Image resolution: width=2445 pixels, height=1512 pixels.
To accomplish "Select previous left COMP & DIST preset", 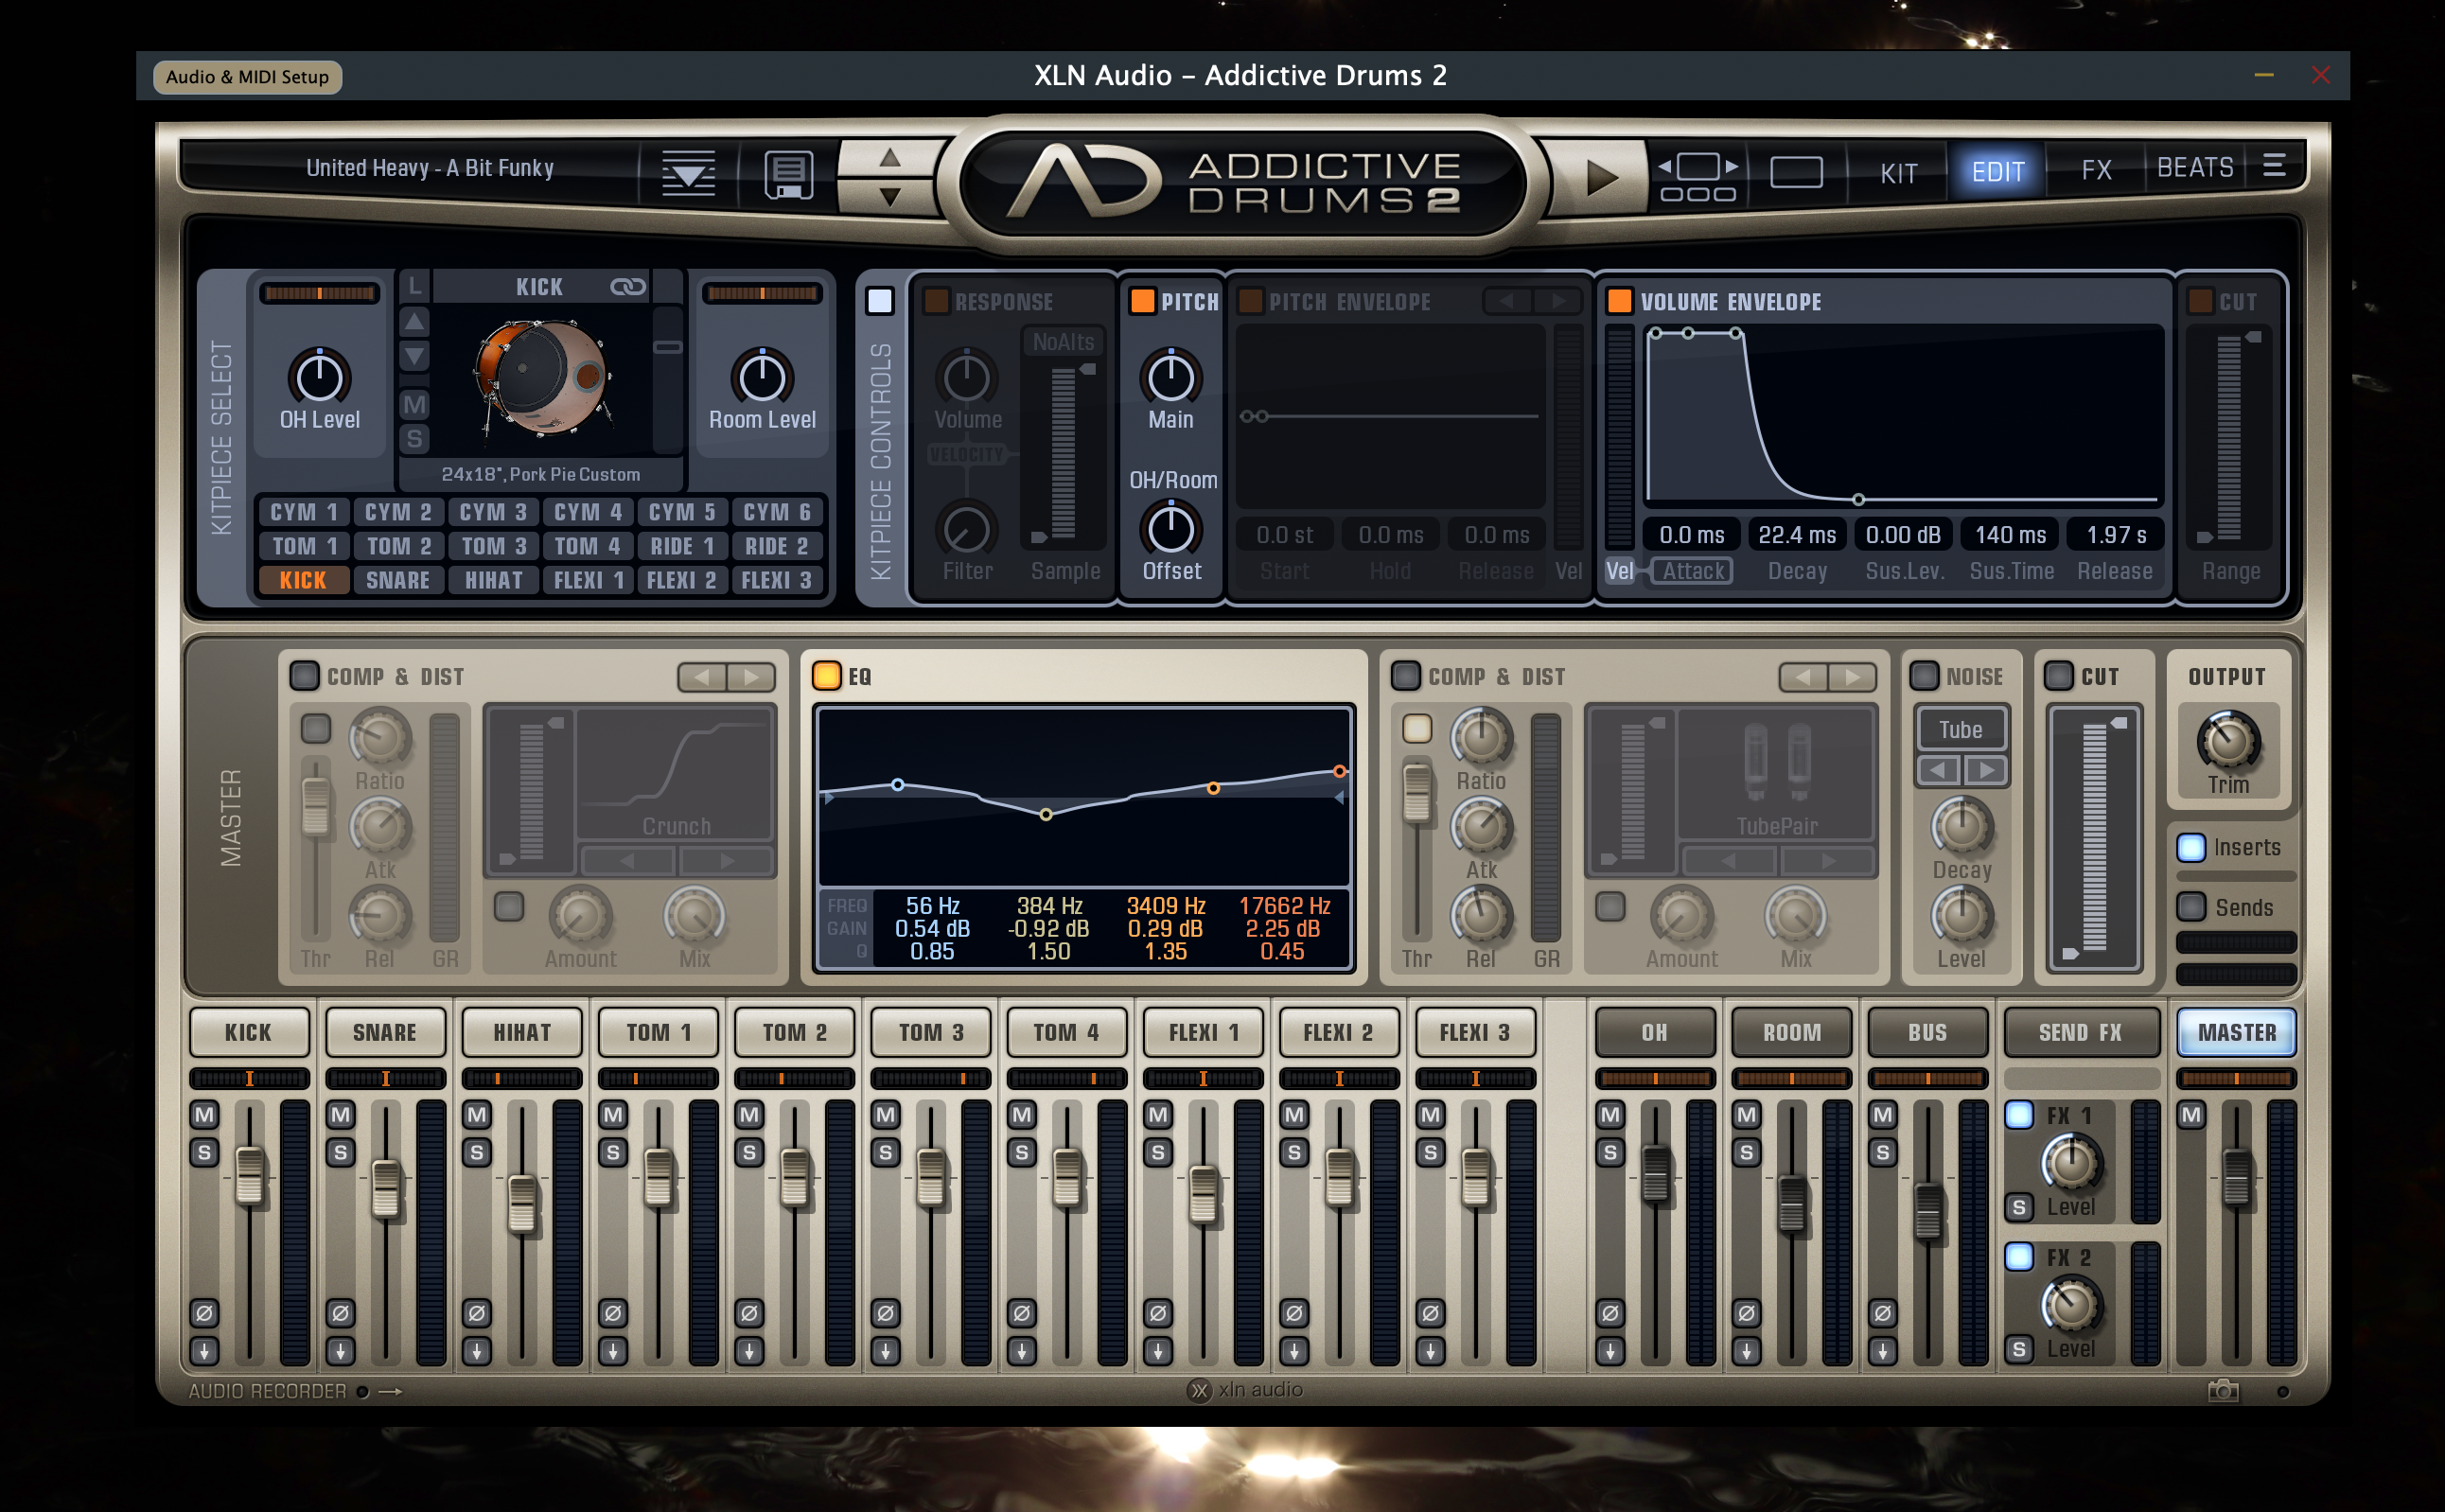I will 702,677.
